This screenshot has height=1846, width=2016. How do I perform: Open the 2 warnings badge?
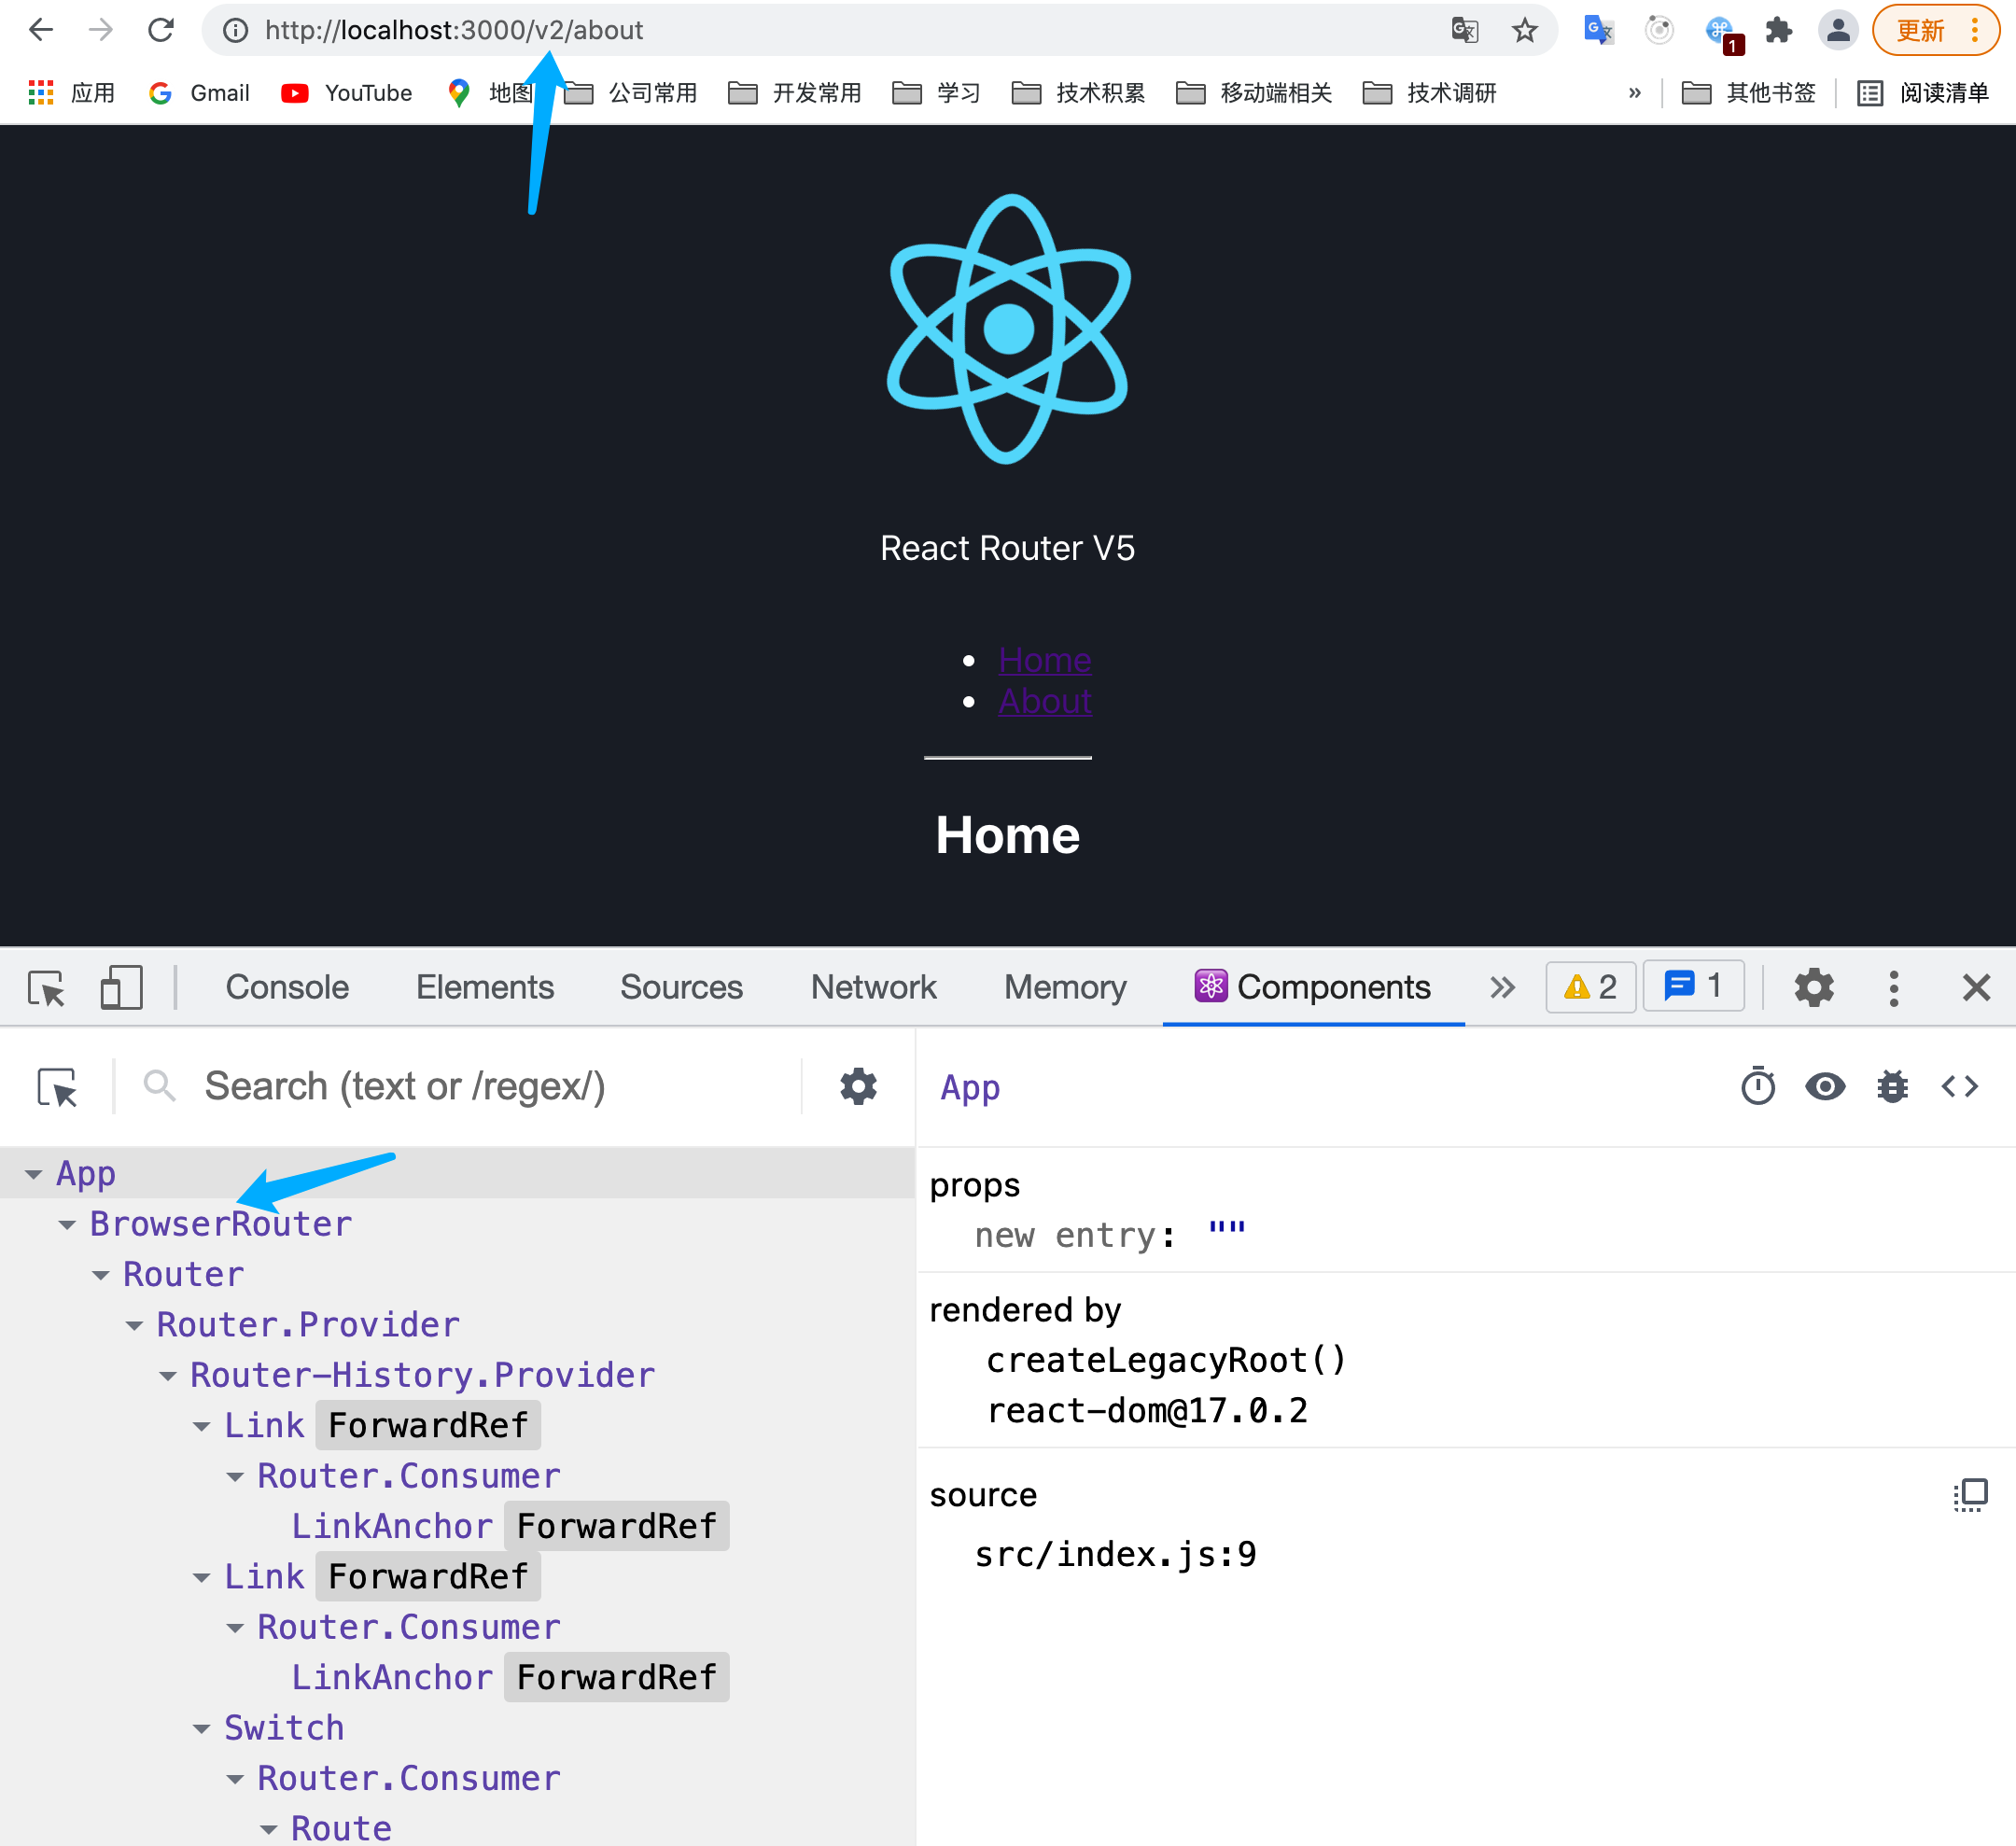pyautogui.click(x=1590, y=987)
